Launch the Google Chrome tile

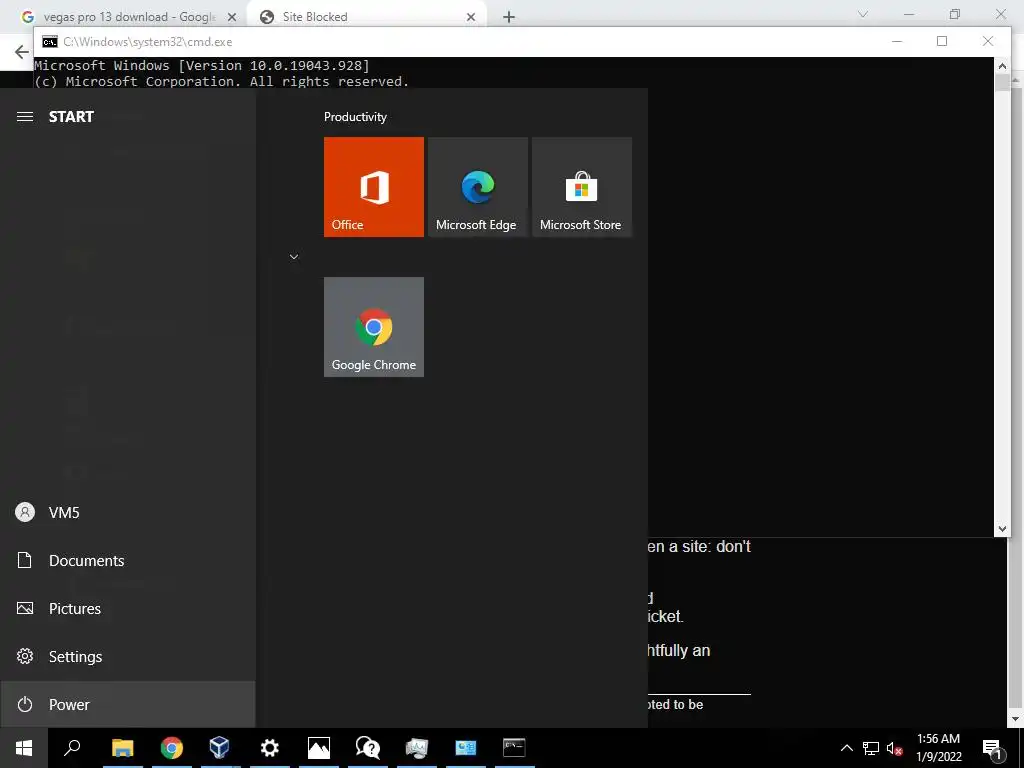pos(374,327)
